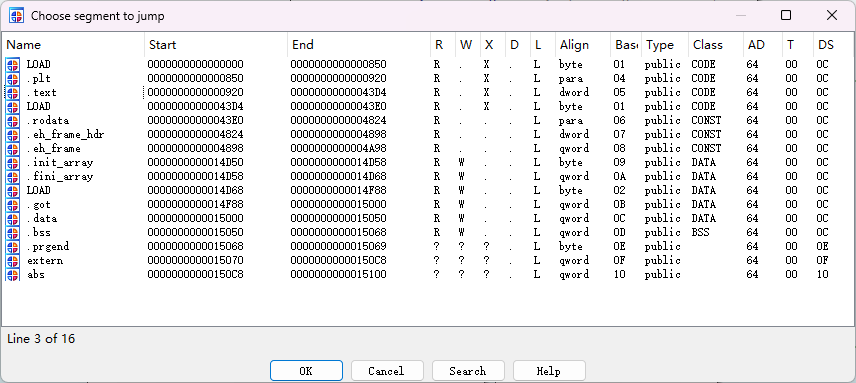The image size is (856, 383).
Task: Click the DS column header
Action: [834, 45]
